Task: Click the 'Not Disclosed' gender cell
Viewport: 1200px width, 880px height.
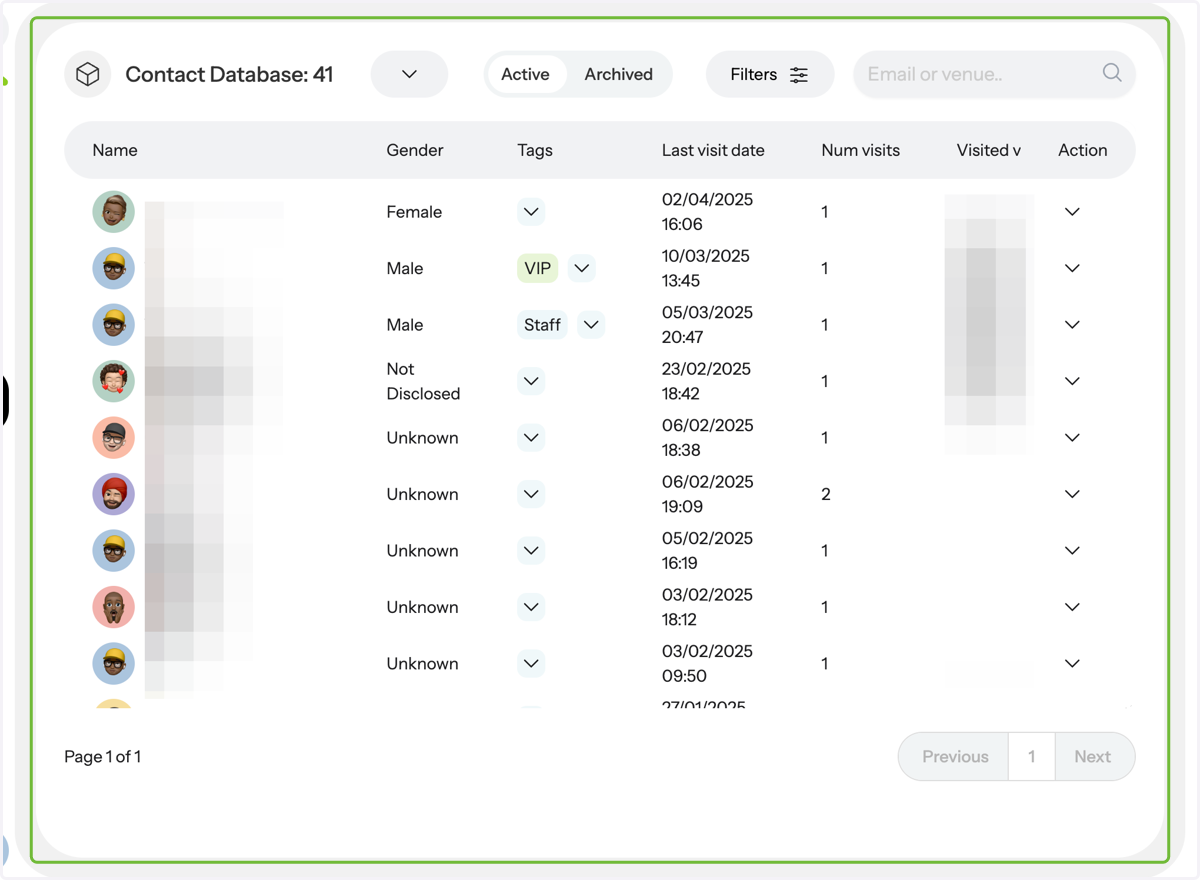Action: coord(423,381)
